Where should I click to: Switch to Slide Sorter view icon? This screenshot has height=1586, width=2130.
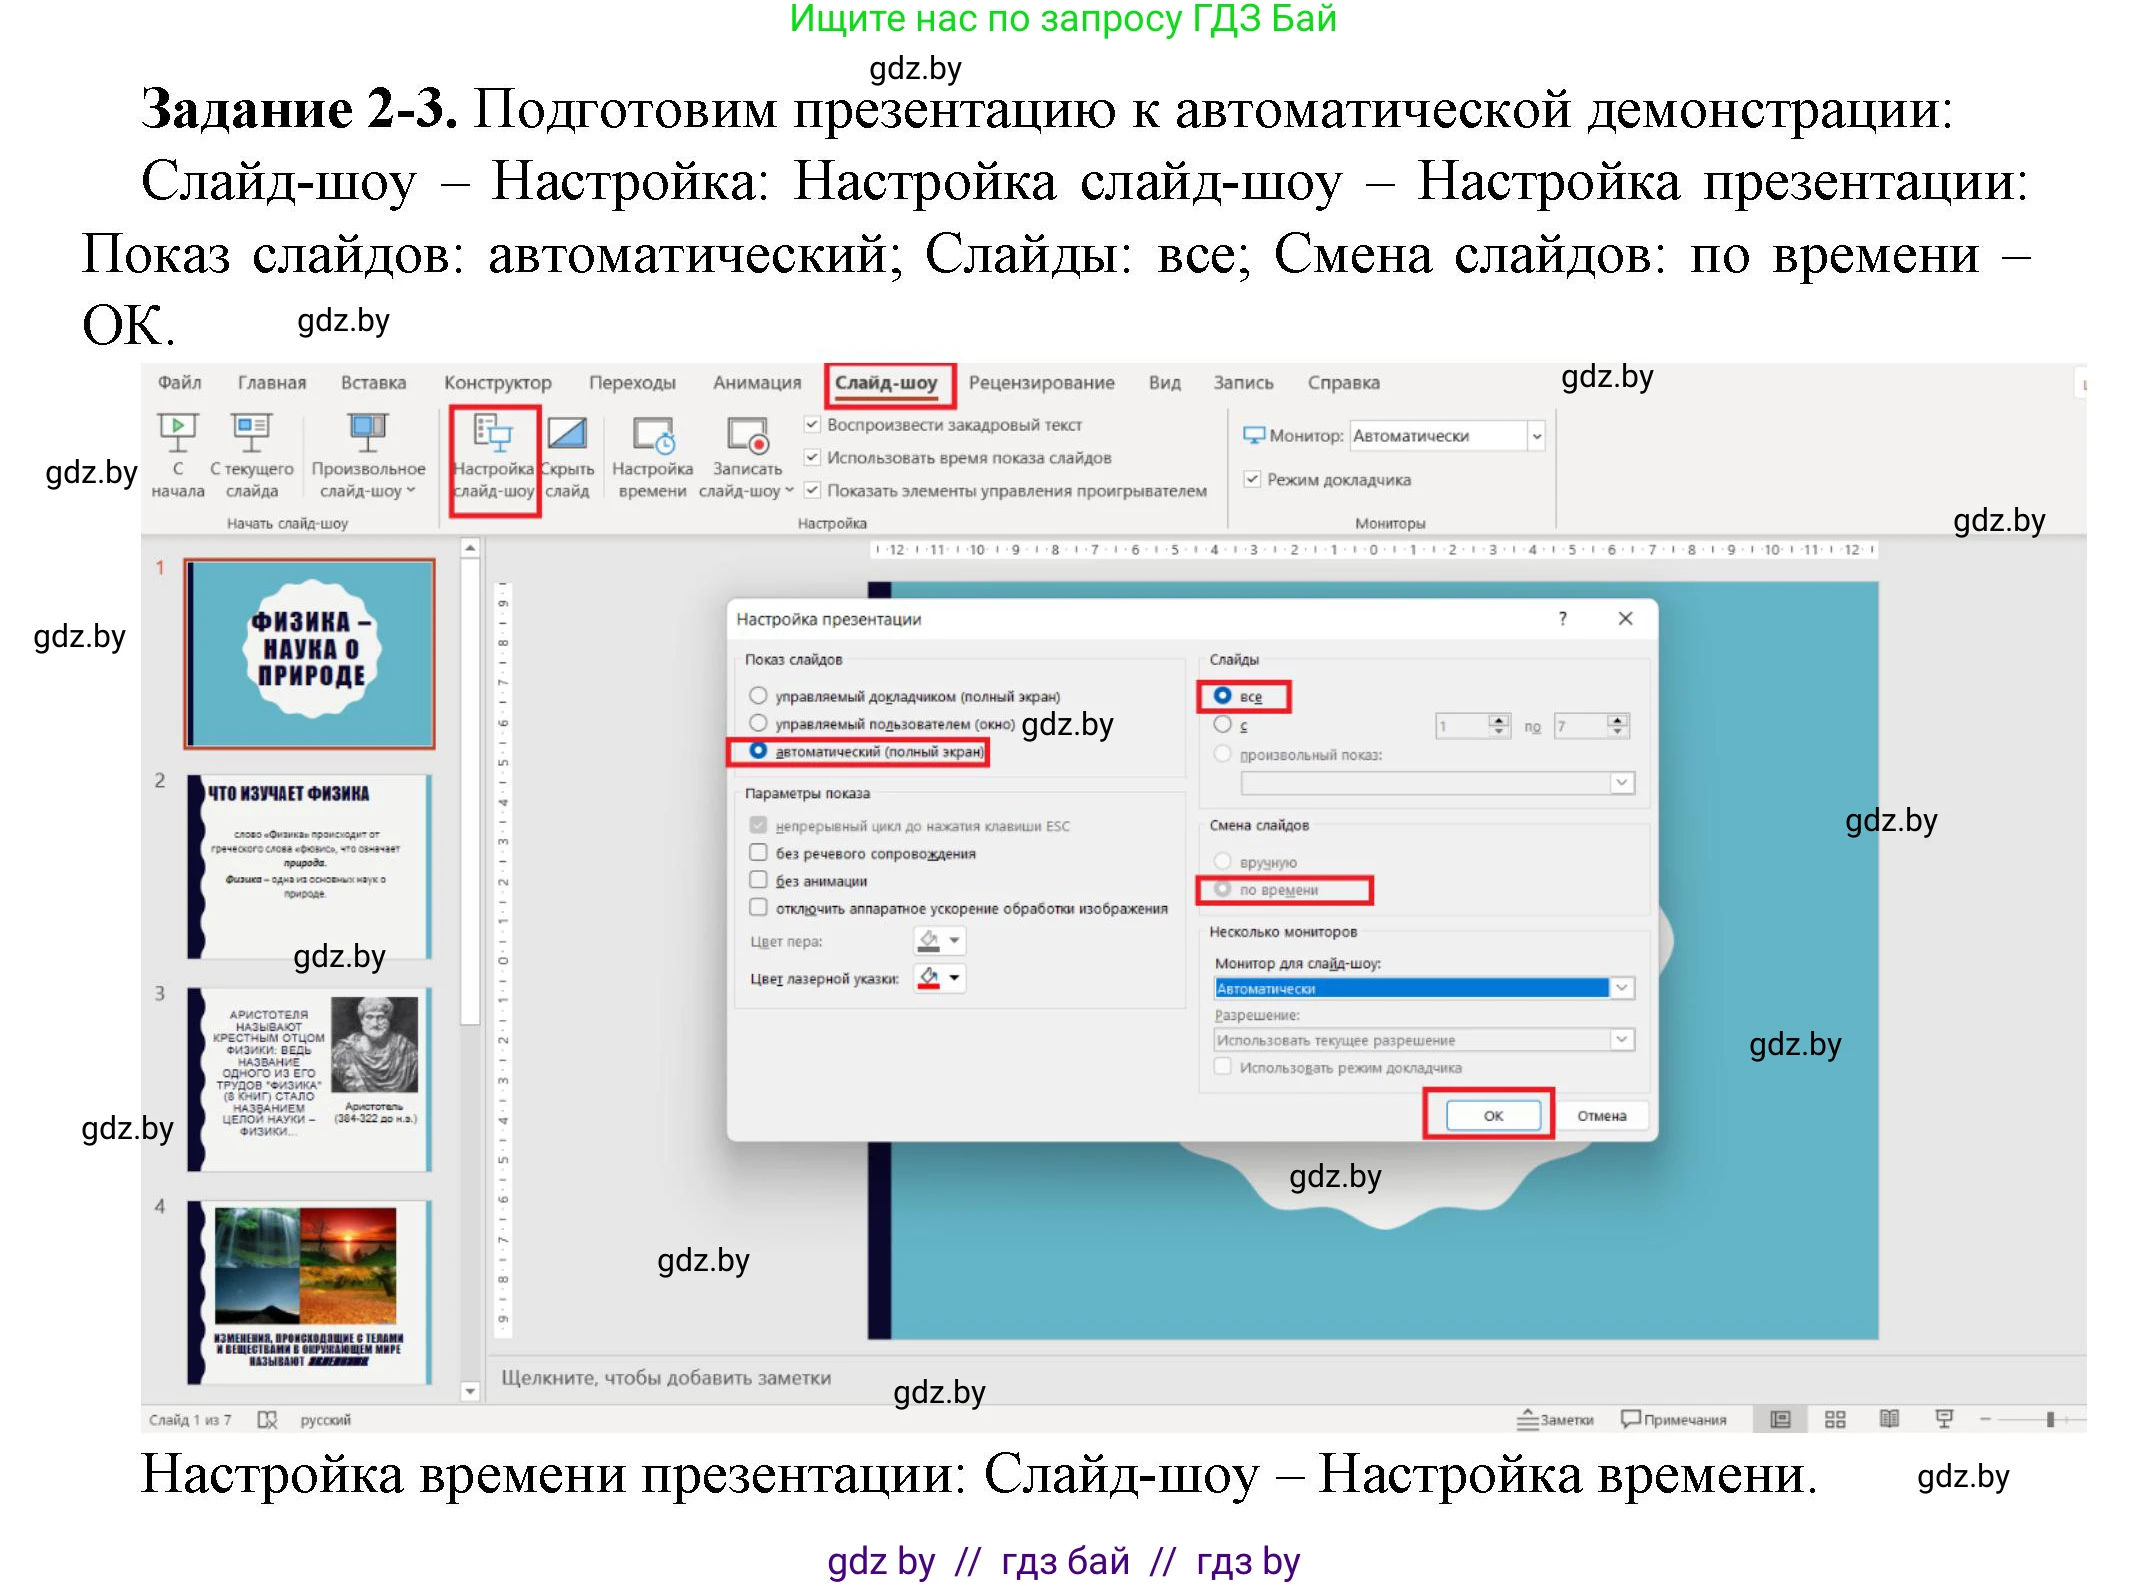1836,1418
